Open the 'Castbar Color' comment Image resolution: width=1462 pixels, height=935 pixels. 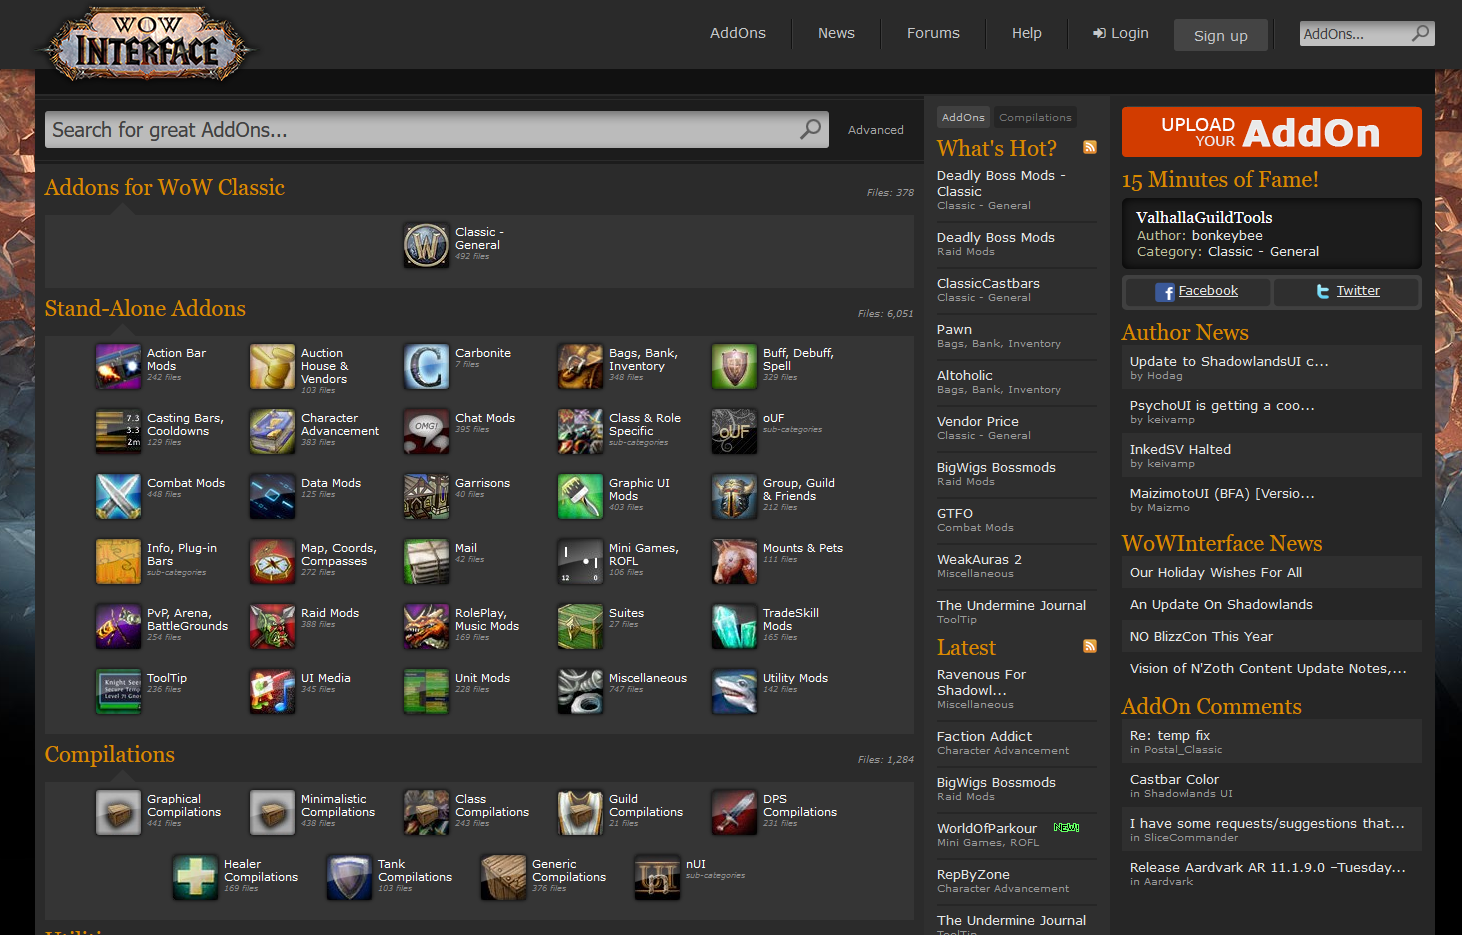pyautogui.click(x=1174, y=779)
